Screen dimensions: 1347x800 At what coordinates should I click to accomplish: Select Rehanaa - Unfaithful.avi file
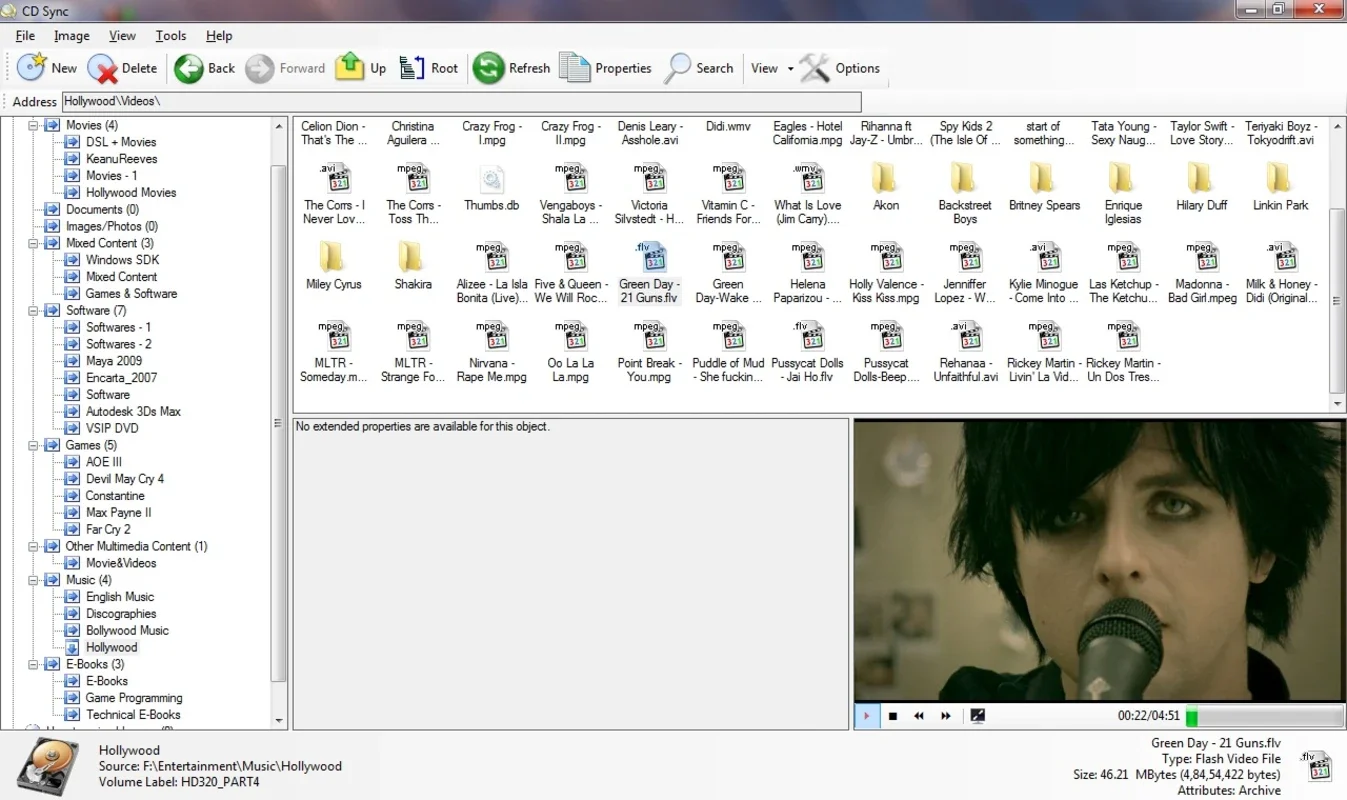pos(965,352)
